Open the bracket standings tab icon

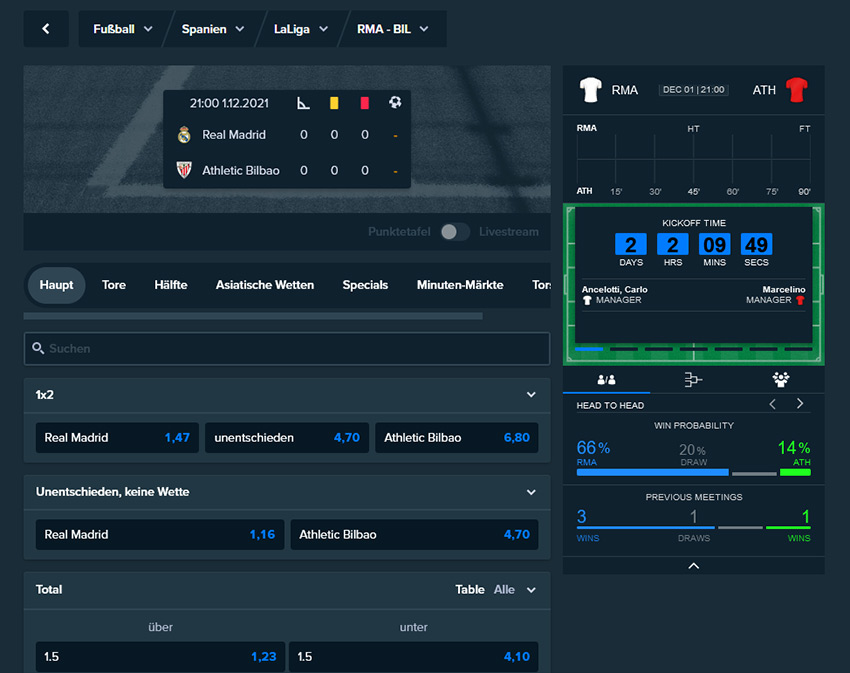[693, 380]
